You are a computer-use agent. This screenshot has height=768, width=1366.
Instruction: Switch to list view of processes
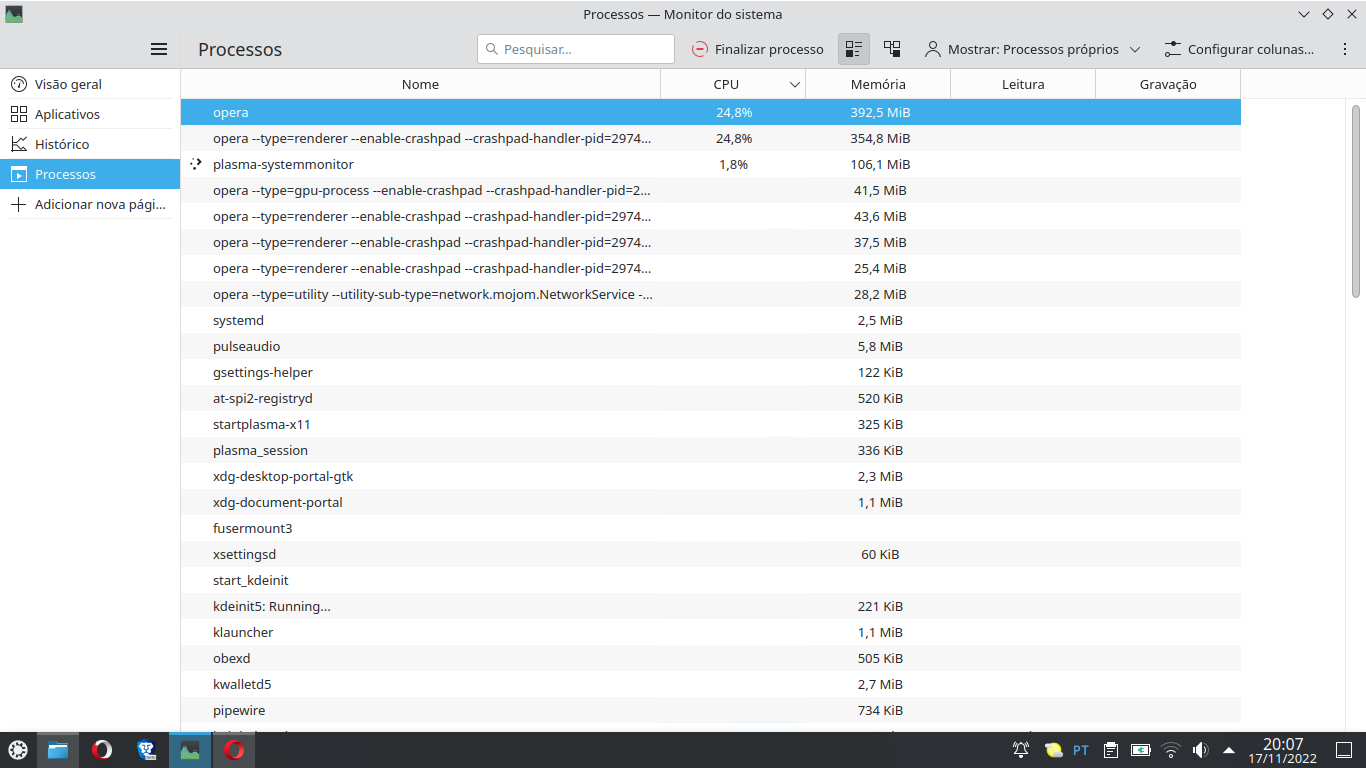pyautogui.click(x=854, y=49)
